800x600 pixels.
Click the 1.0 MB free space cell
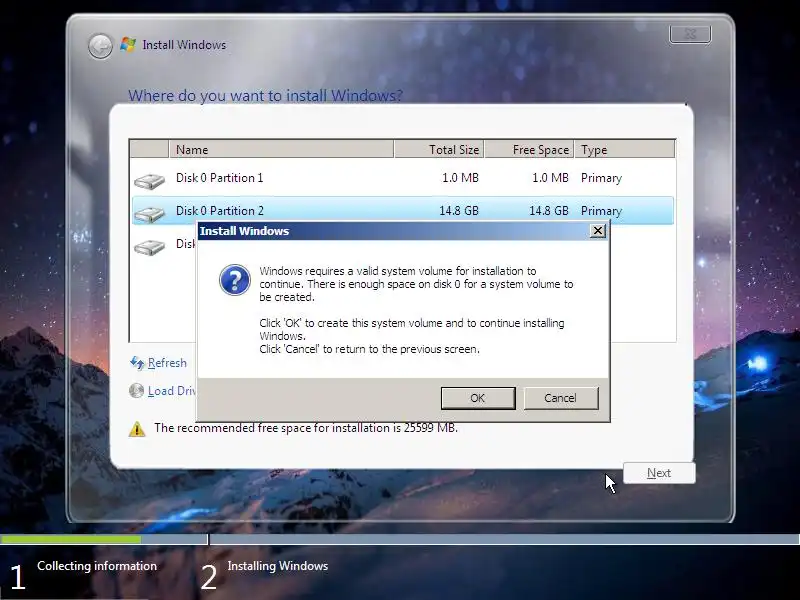click(x=550, y=178)
